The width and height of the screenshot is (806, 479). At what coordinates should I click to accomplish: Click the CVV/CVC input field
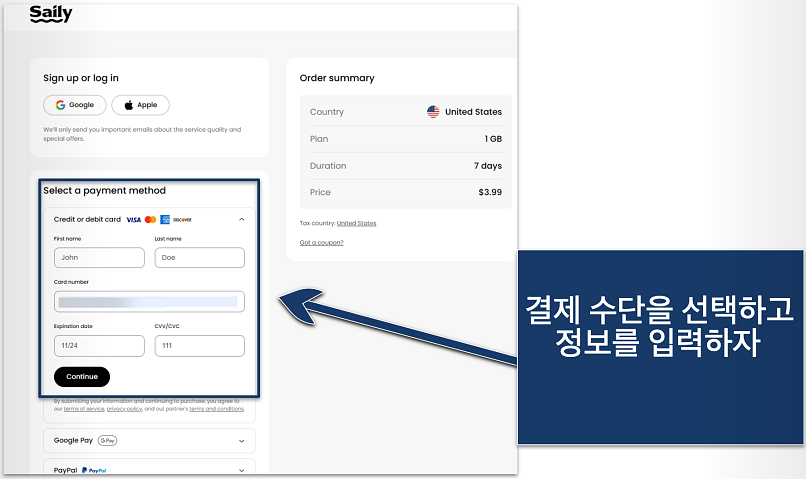[199, 345]
